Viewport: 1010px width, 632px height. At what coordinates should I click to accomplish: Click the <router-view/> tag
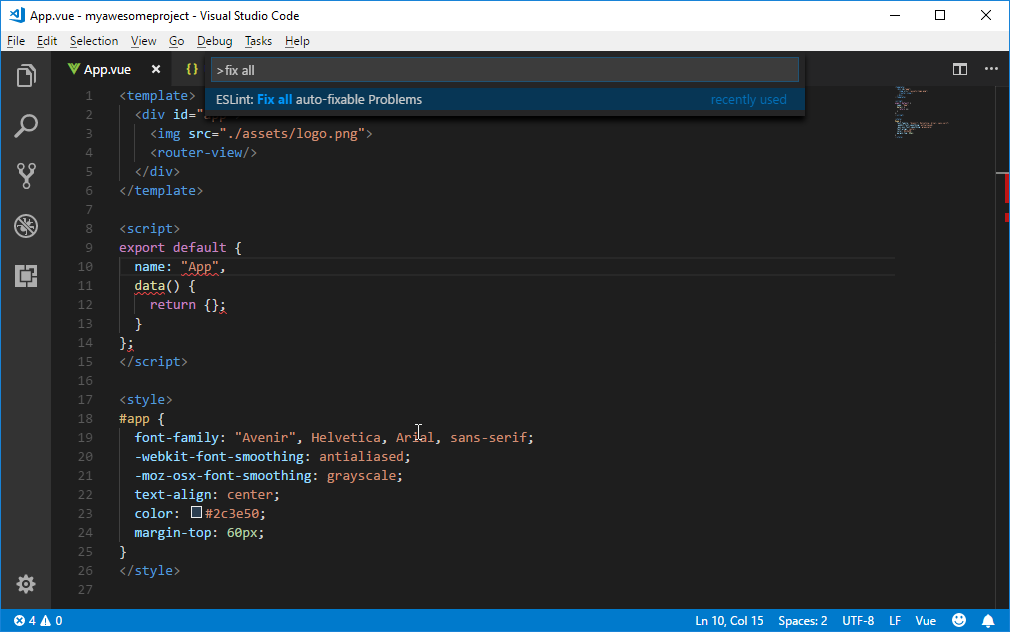click(204, 153)
